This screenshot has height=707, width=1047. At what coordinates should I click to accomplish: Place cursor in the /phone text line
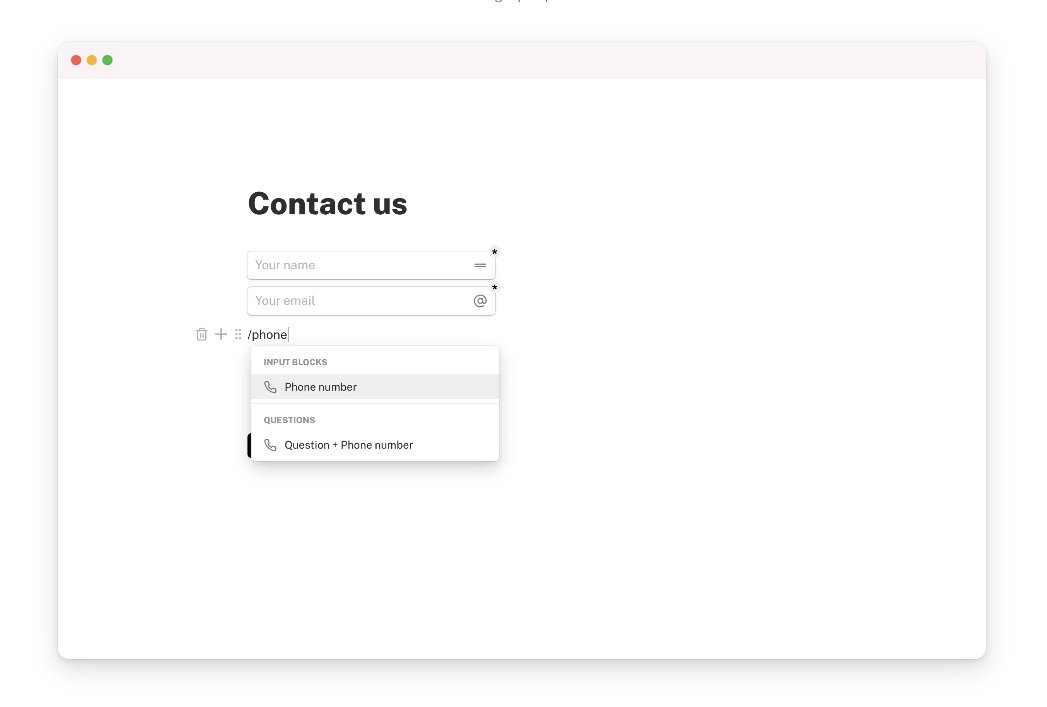[x=268, y=334]
